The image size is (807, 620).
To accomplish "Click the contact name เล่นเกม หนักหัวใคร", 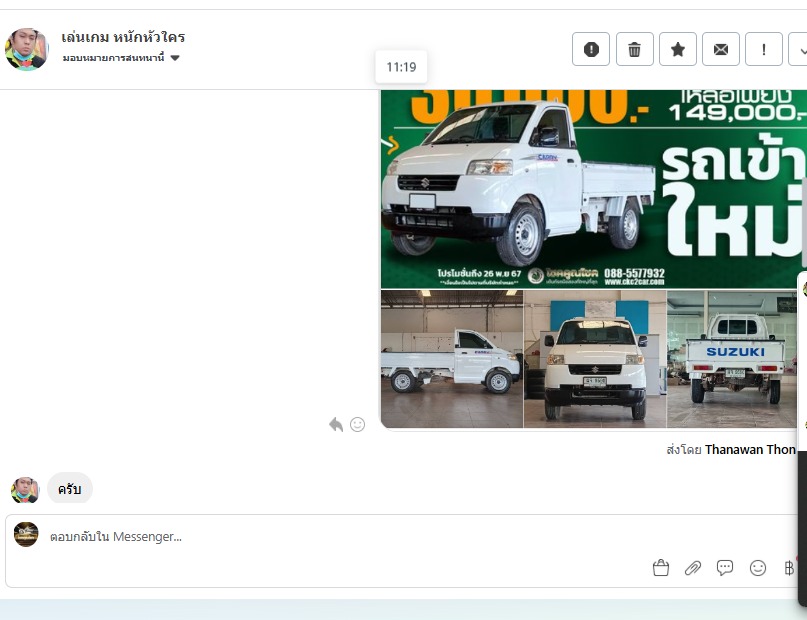I will pos(123,37).
